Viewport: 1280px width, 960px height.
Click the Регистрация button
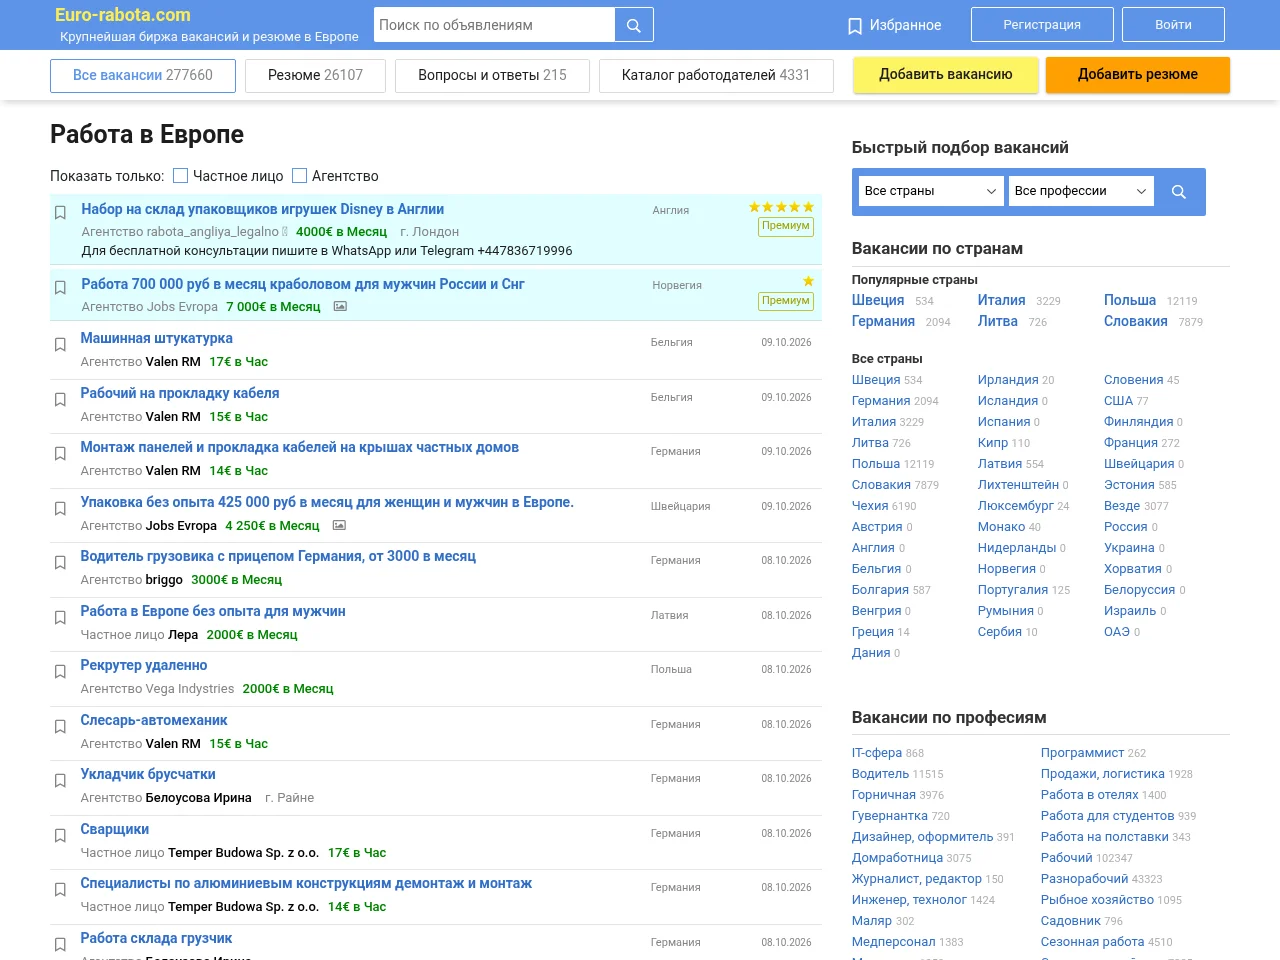click(1042, 25)
